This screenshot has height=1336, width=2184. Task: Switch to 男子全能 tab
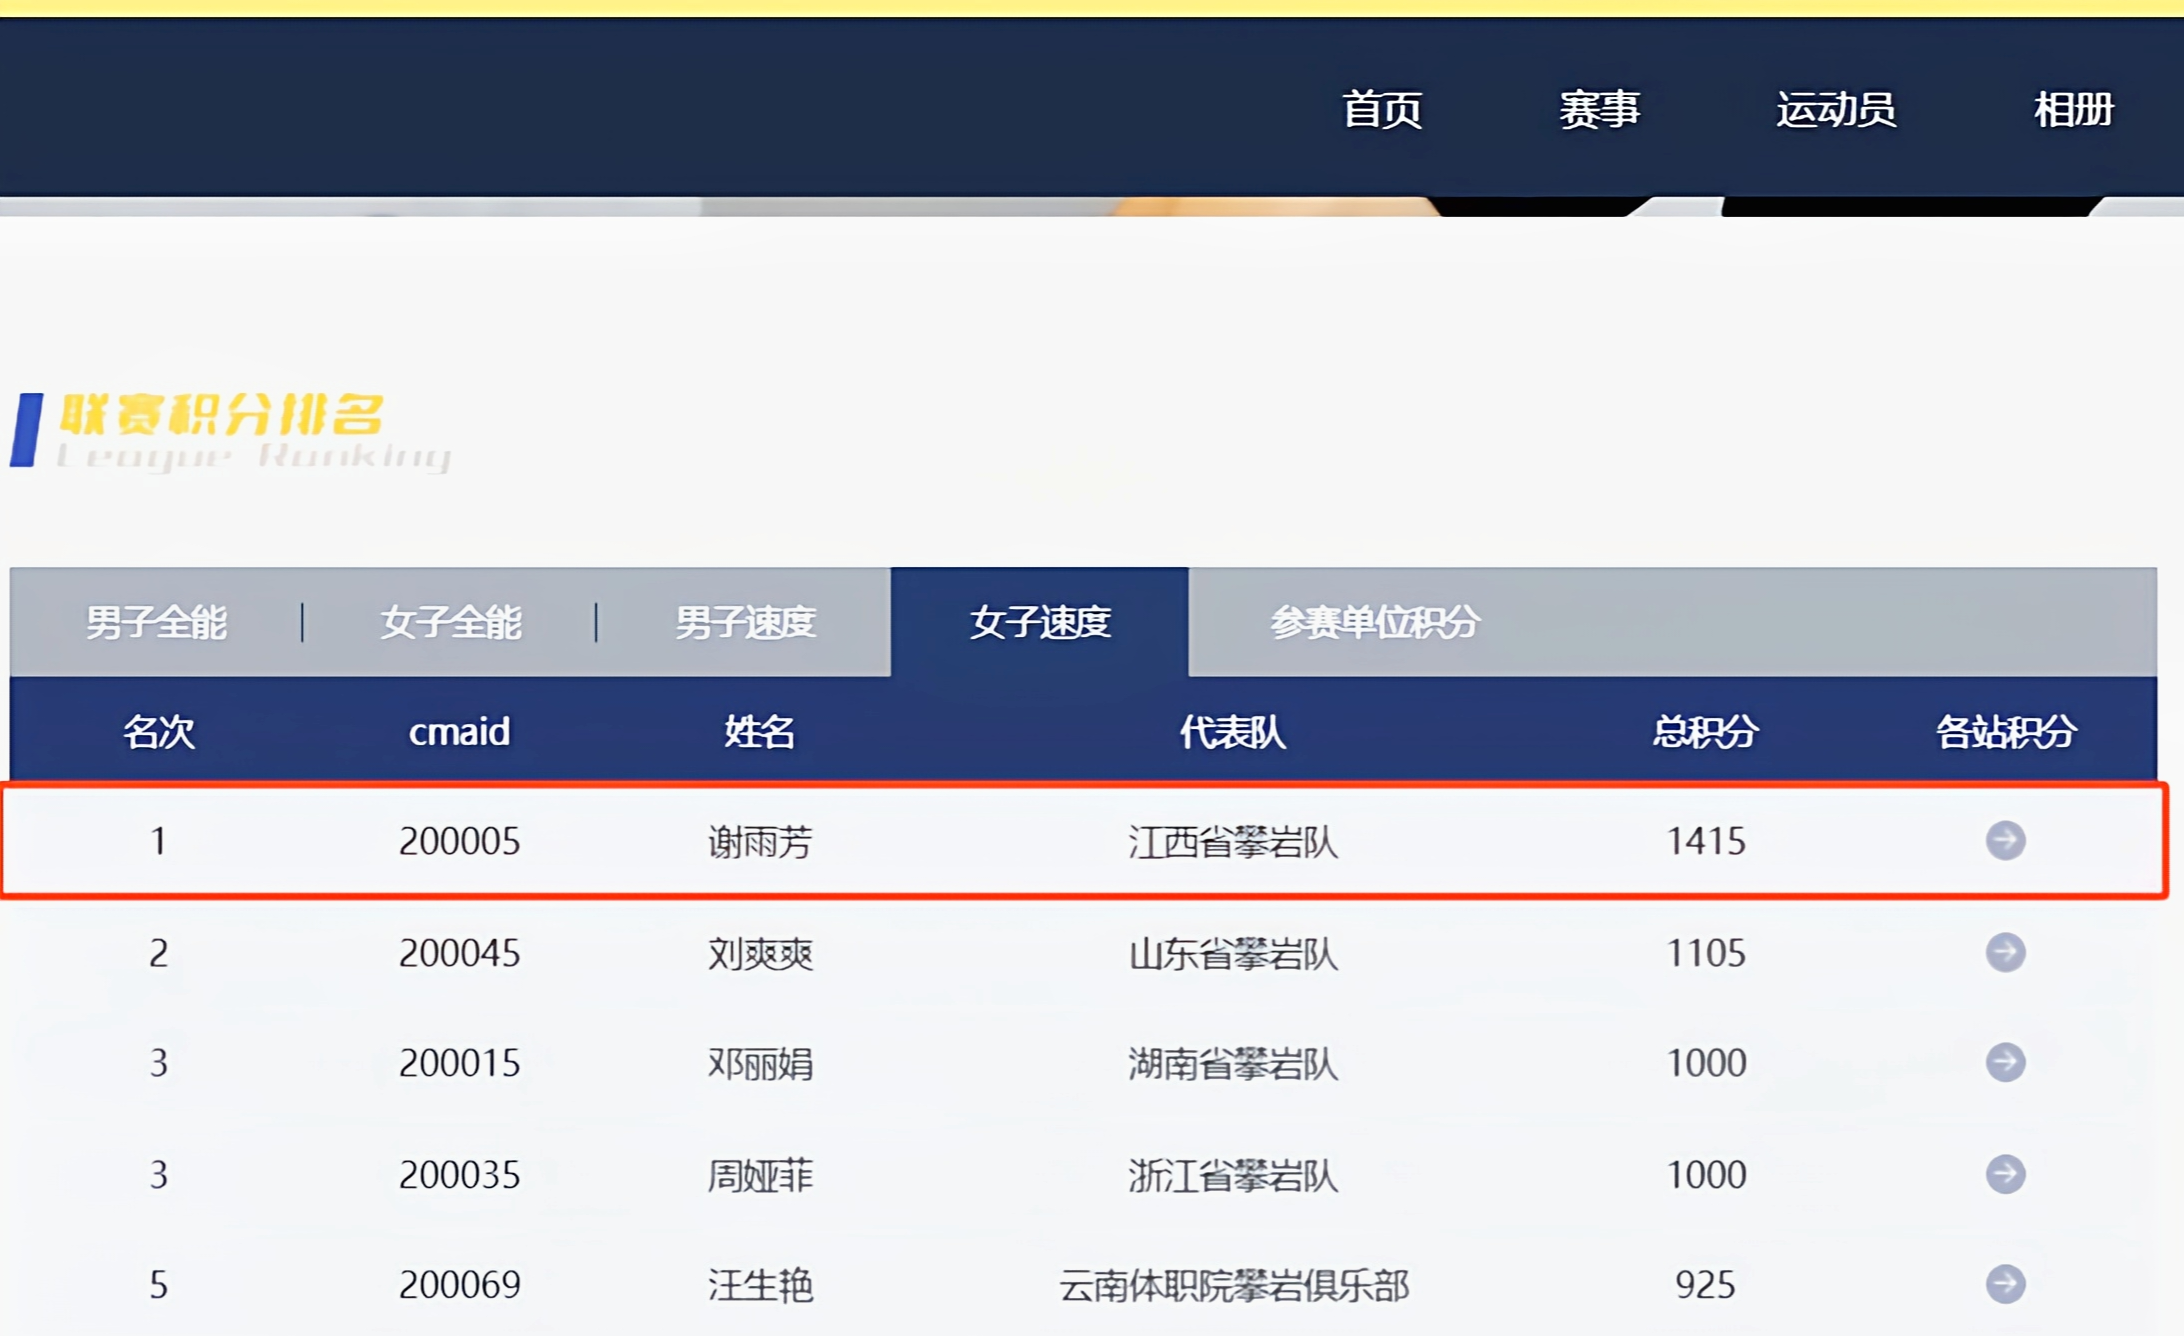click(156, 622)
